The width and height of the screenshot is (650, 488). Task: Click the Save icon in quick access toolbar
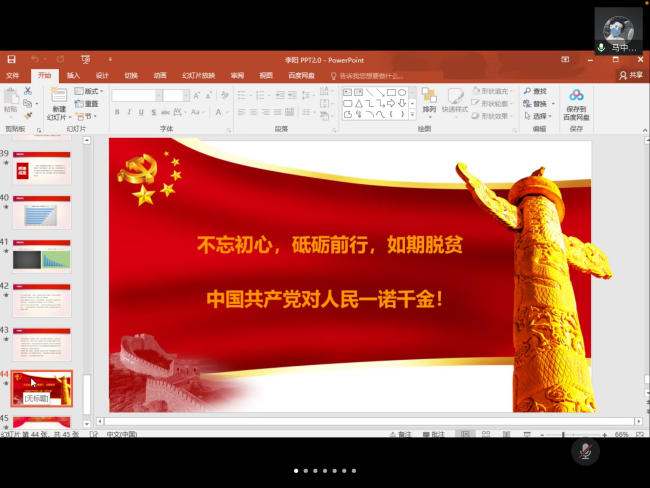click(x=11, y=60)
